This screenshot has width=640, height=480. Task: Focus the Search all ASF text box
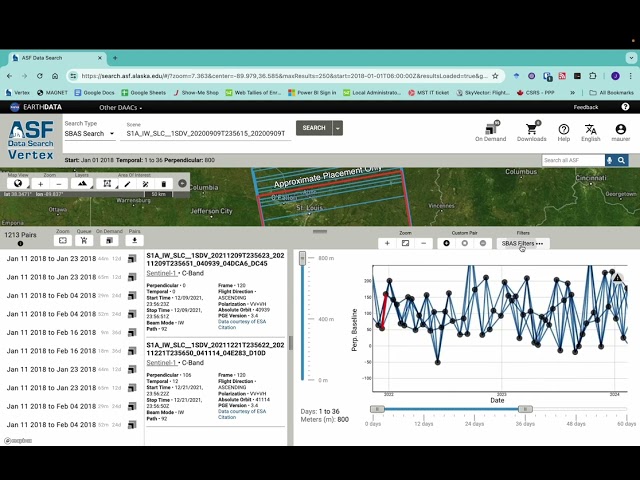[573, 160]
